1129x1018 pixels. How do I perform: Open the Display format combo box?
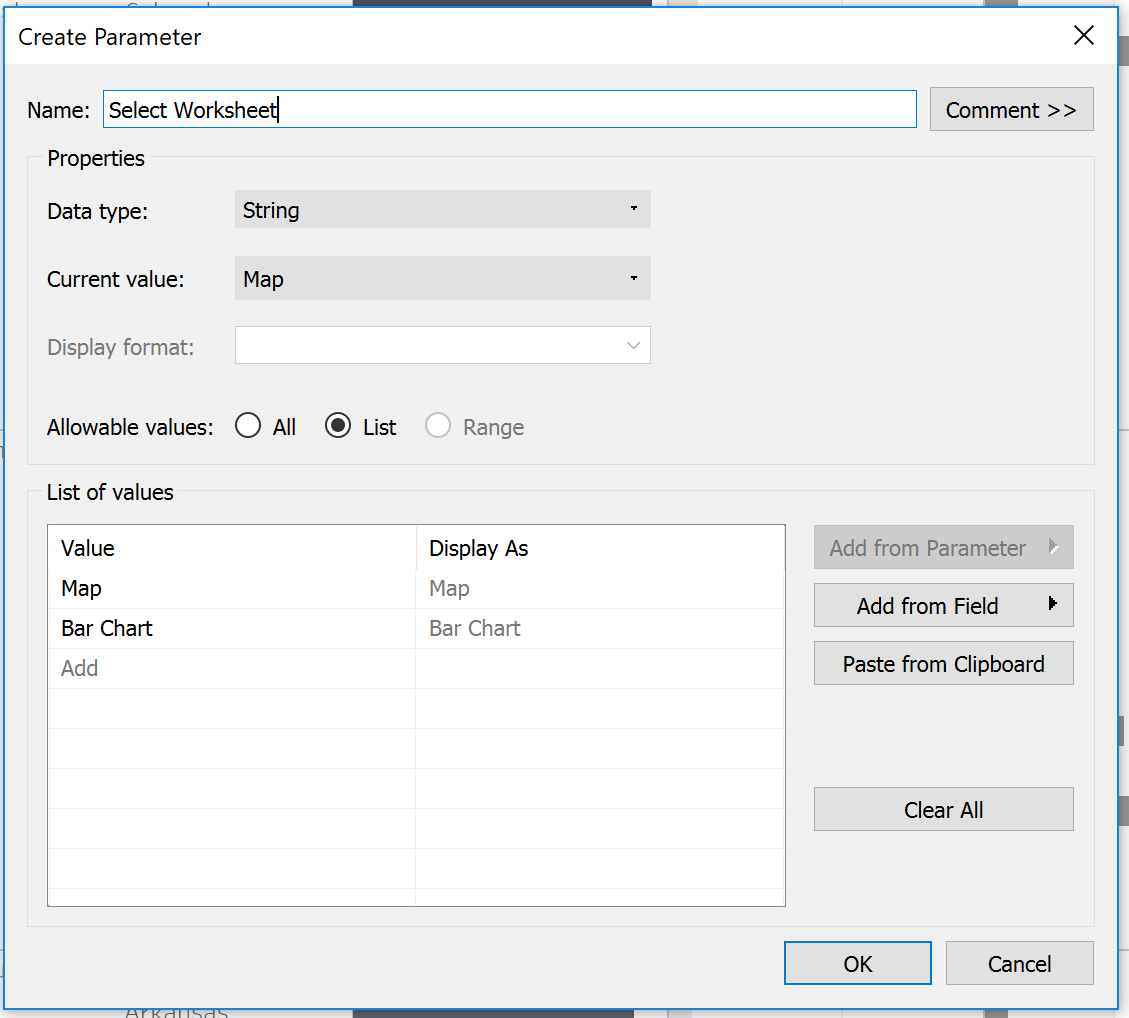point(442,346)
